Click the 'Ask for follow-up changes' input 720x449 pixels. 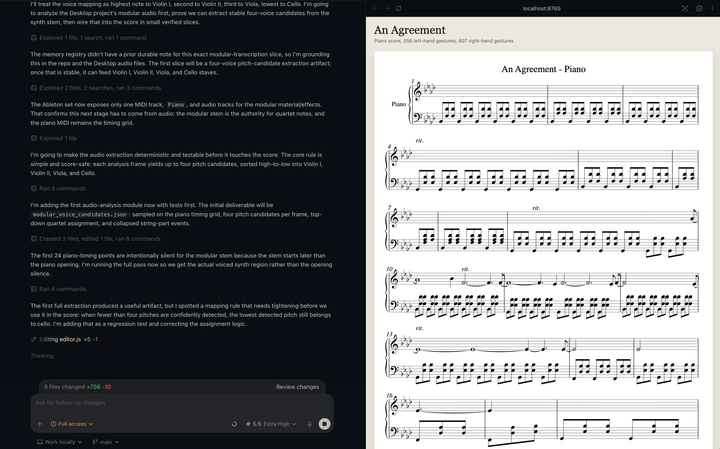click(182, 403)
